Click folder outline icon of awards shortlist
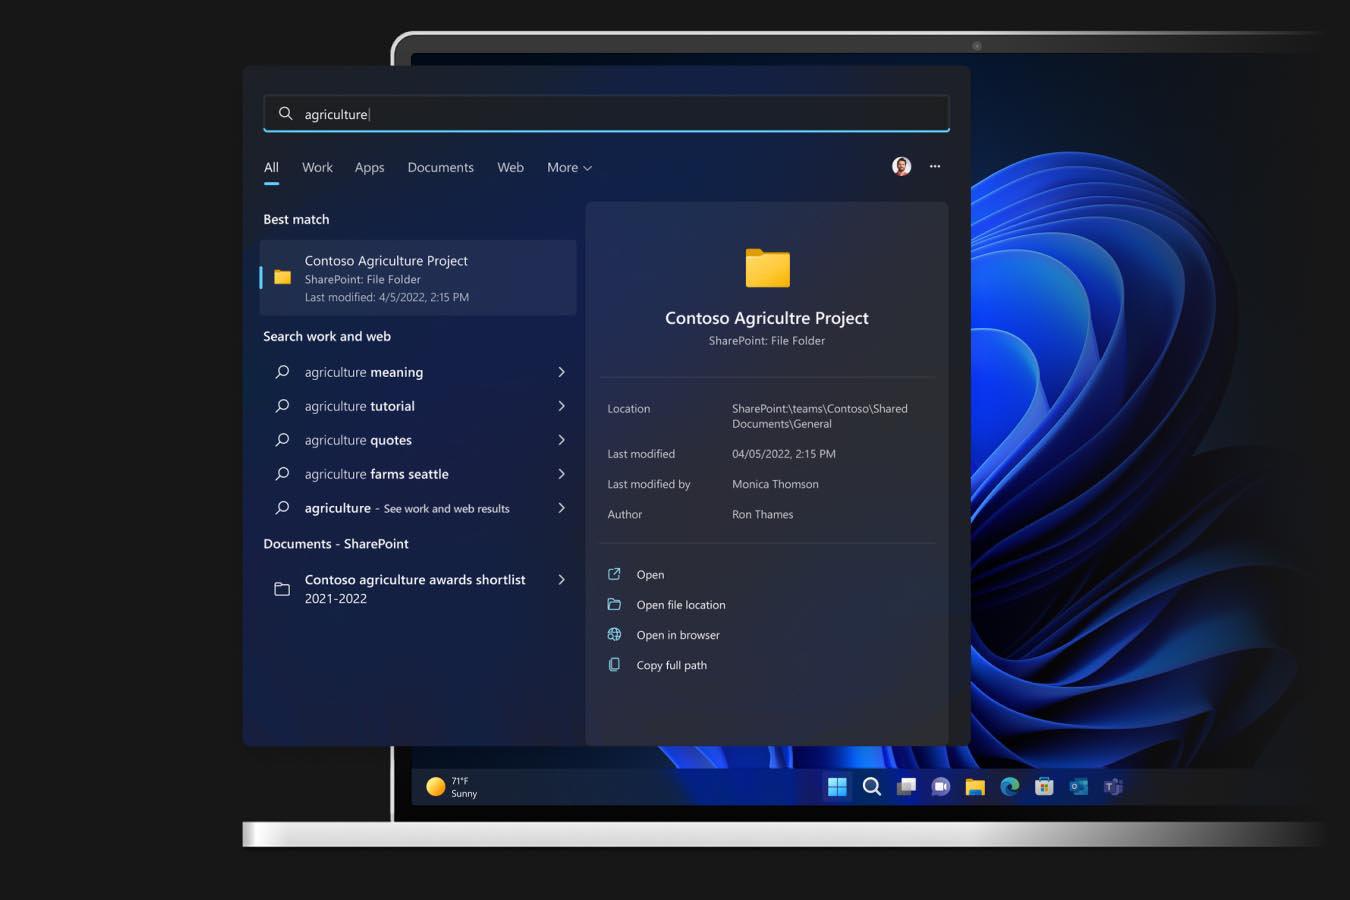 pos(282,589)
